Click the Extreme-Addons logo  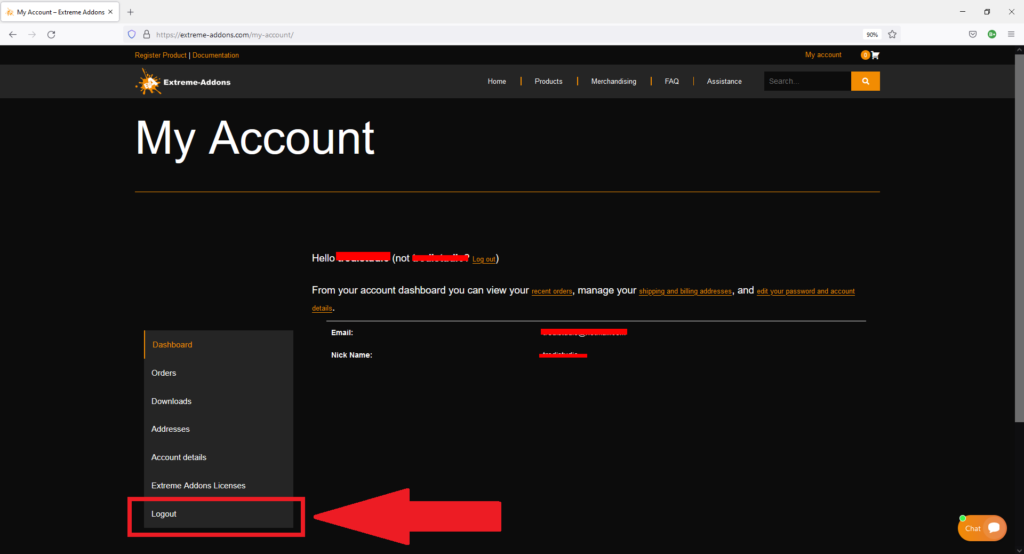point(183,82)
